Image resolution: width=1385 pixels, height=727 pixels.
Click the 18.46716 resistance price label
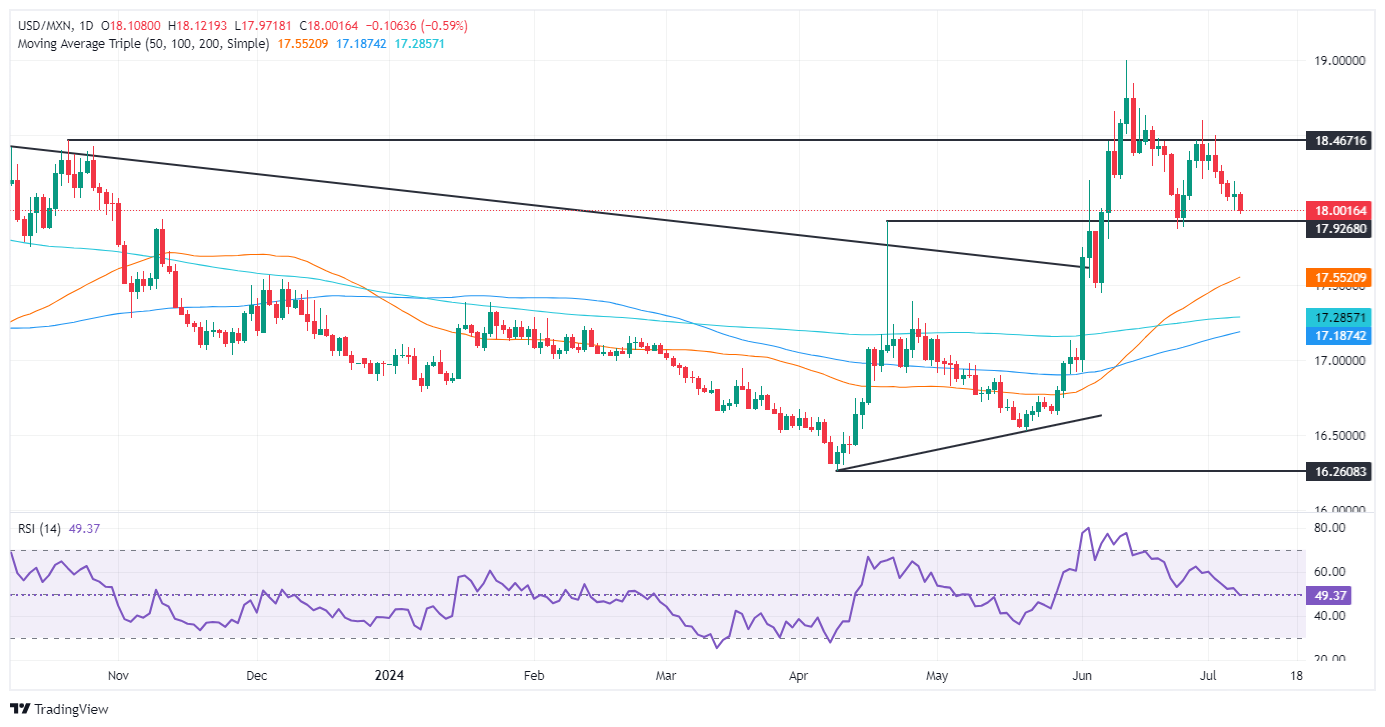click(x=1342, y=143)
